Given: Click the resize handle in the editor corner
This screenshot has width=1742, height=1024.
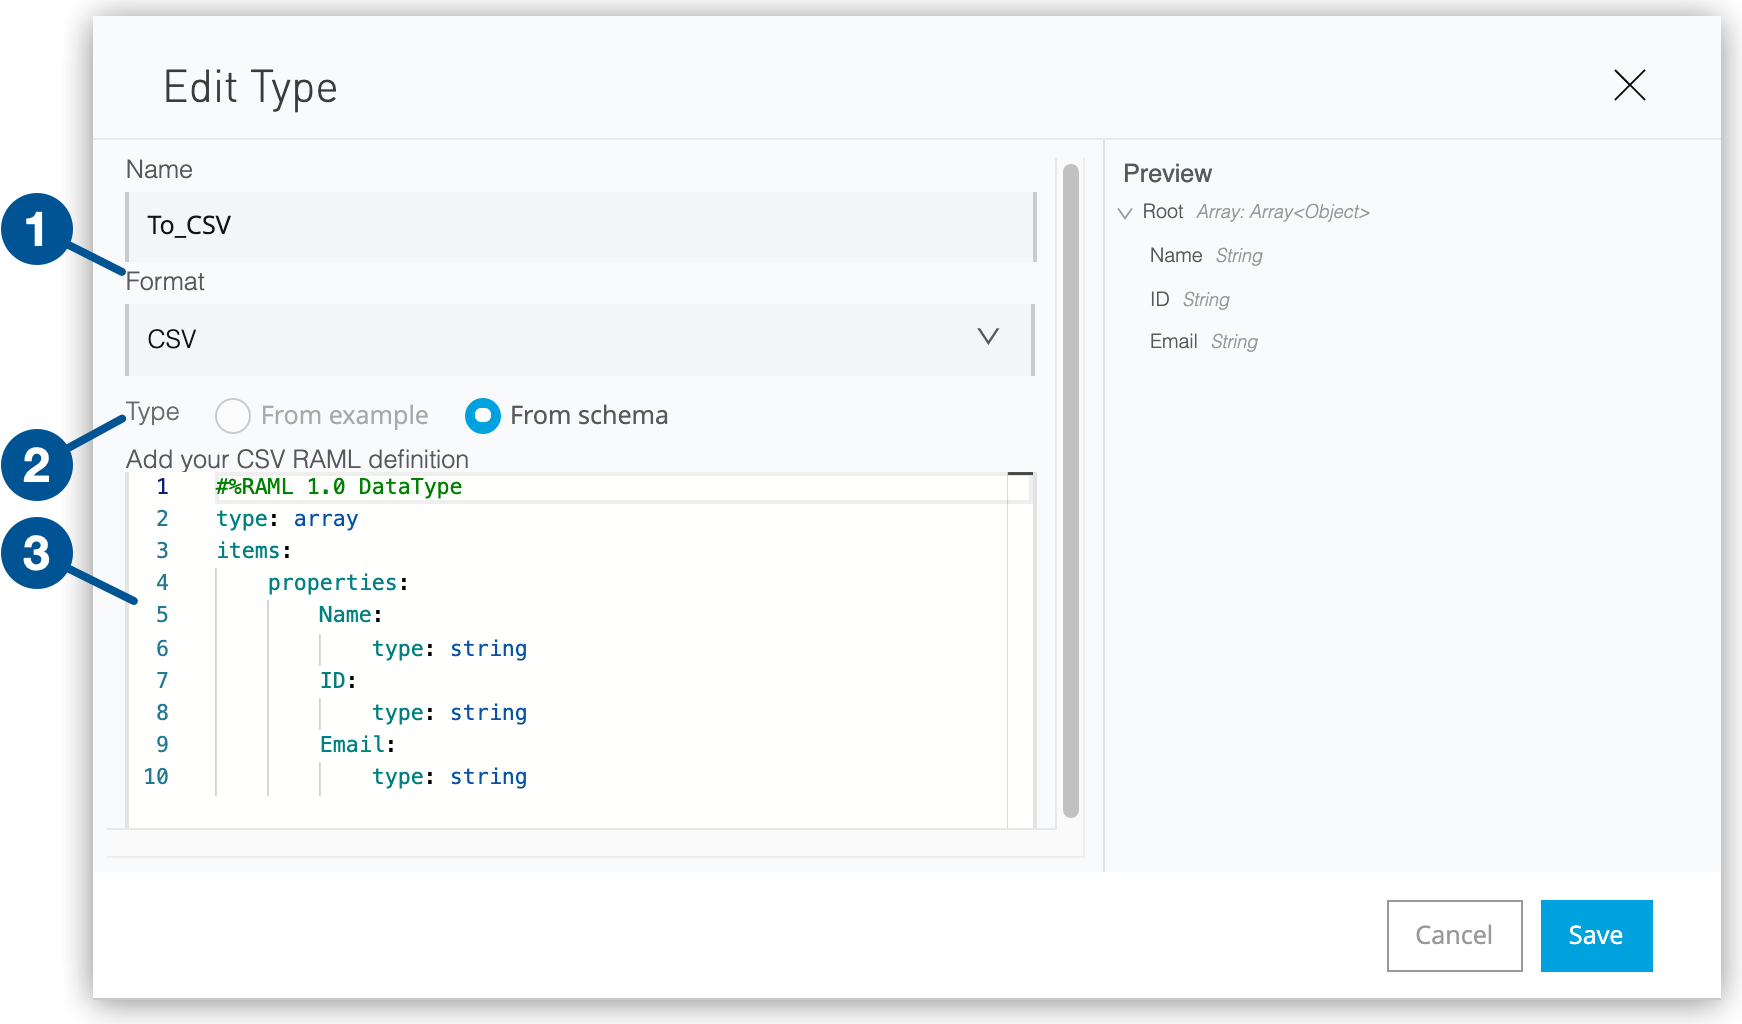Looking at the screenshot, I should tap(1021, 474).
